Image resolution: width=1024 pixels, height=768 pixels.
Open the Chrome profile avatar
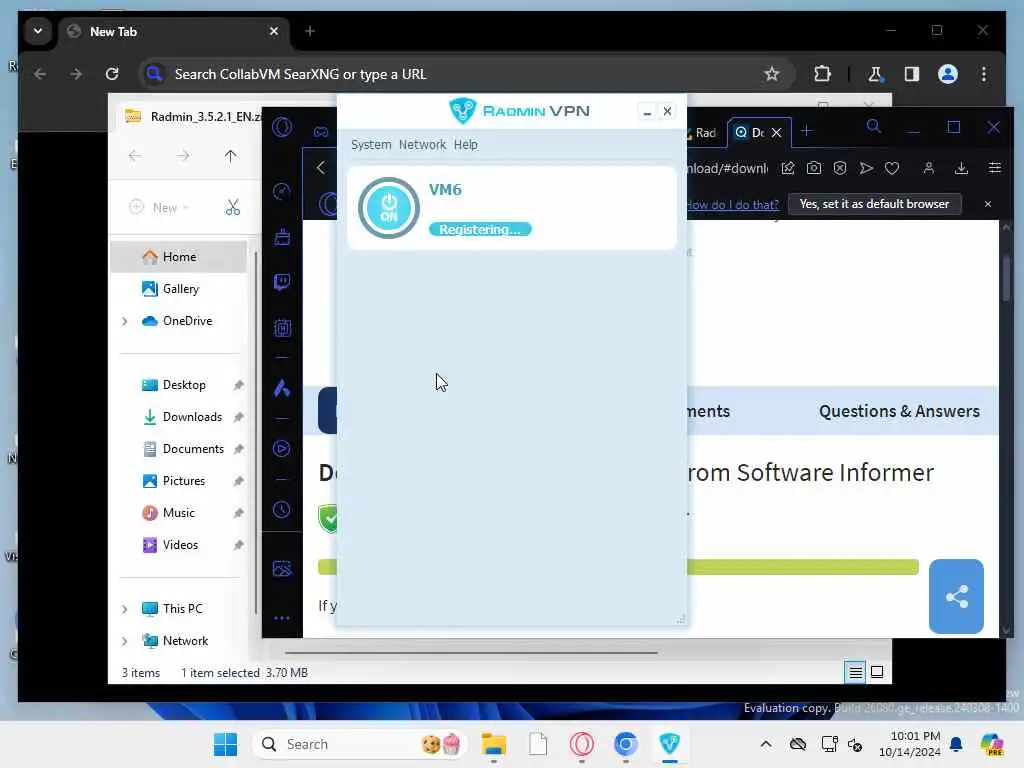point(948,74)
